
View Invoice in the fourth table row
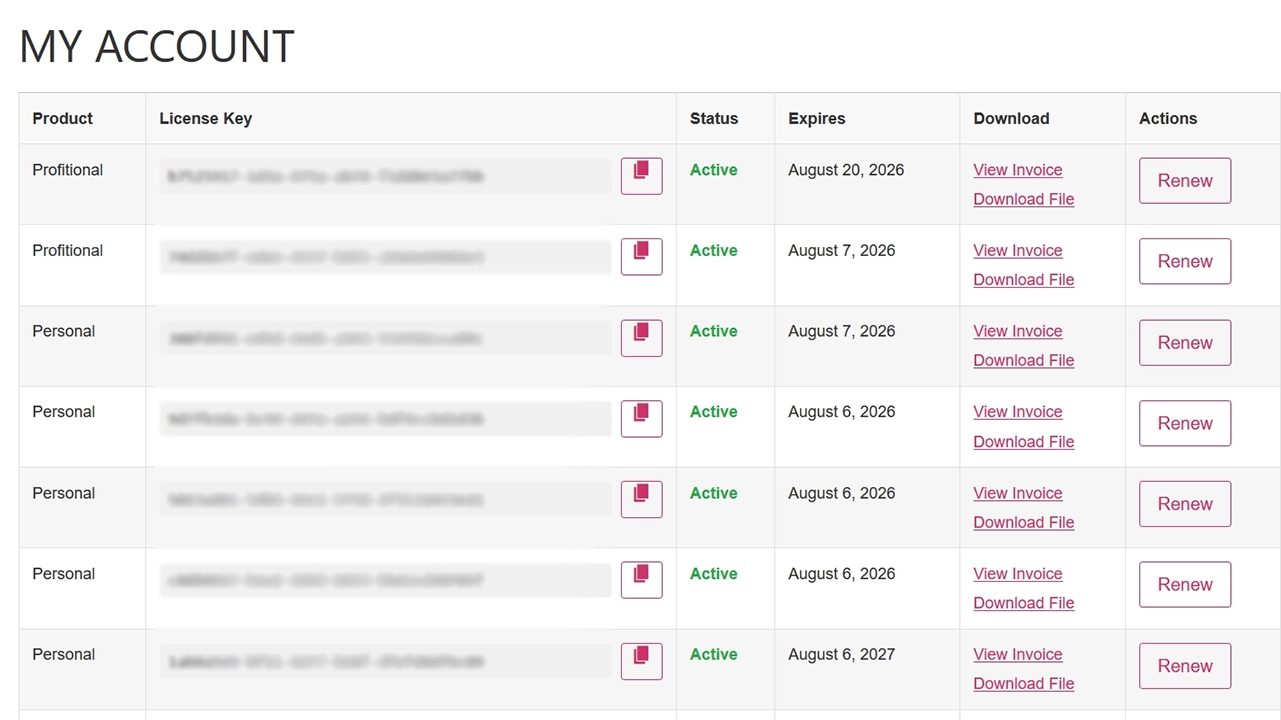(1017, 412)
